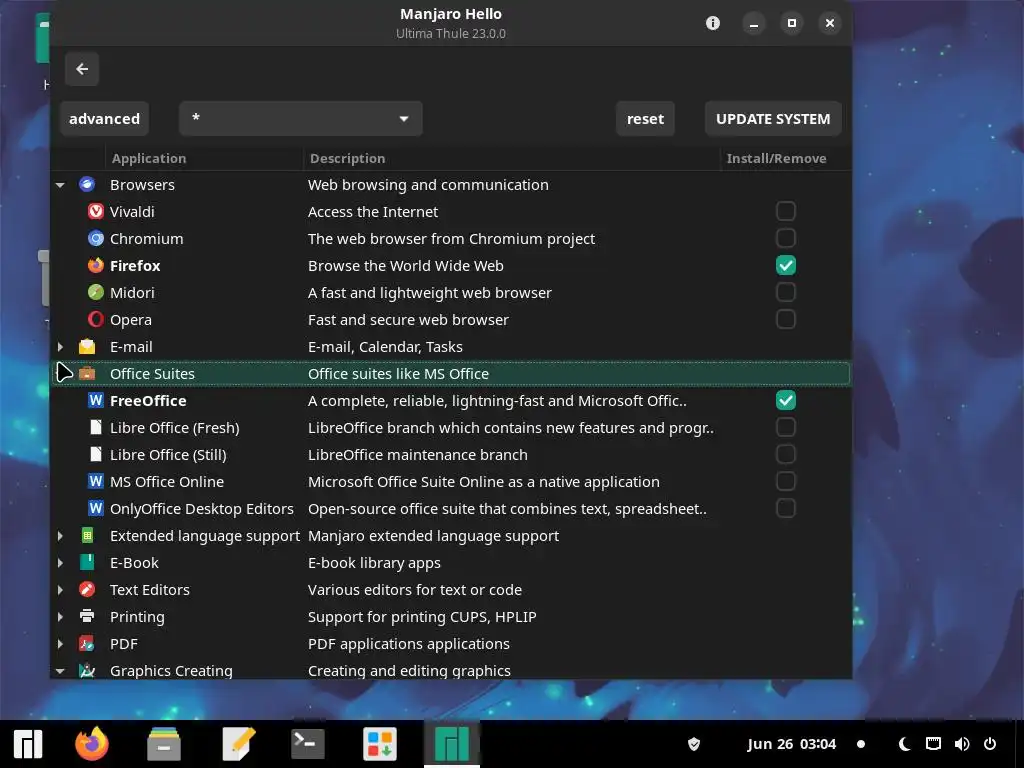Tick the Vivaldi install checkbox

(786, 211)
